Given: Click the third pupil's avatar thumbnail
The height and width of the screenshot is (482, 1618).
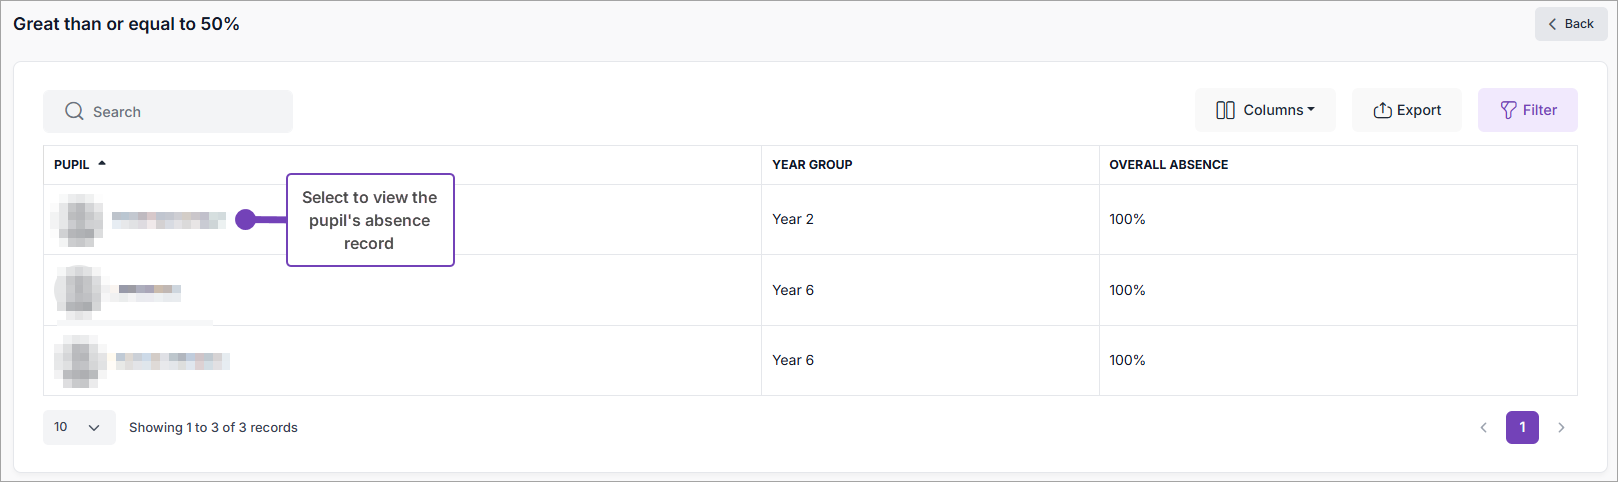Looking at the screenshot, I should click(80, 361).
